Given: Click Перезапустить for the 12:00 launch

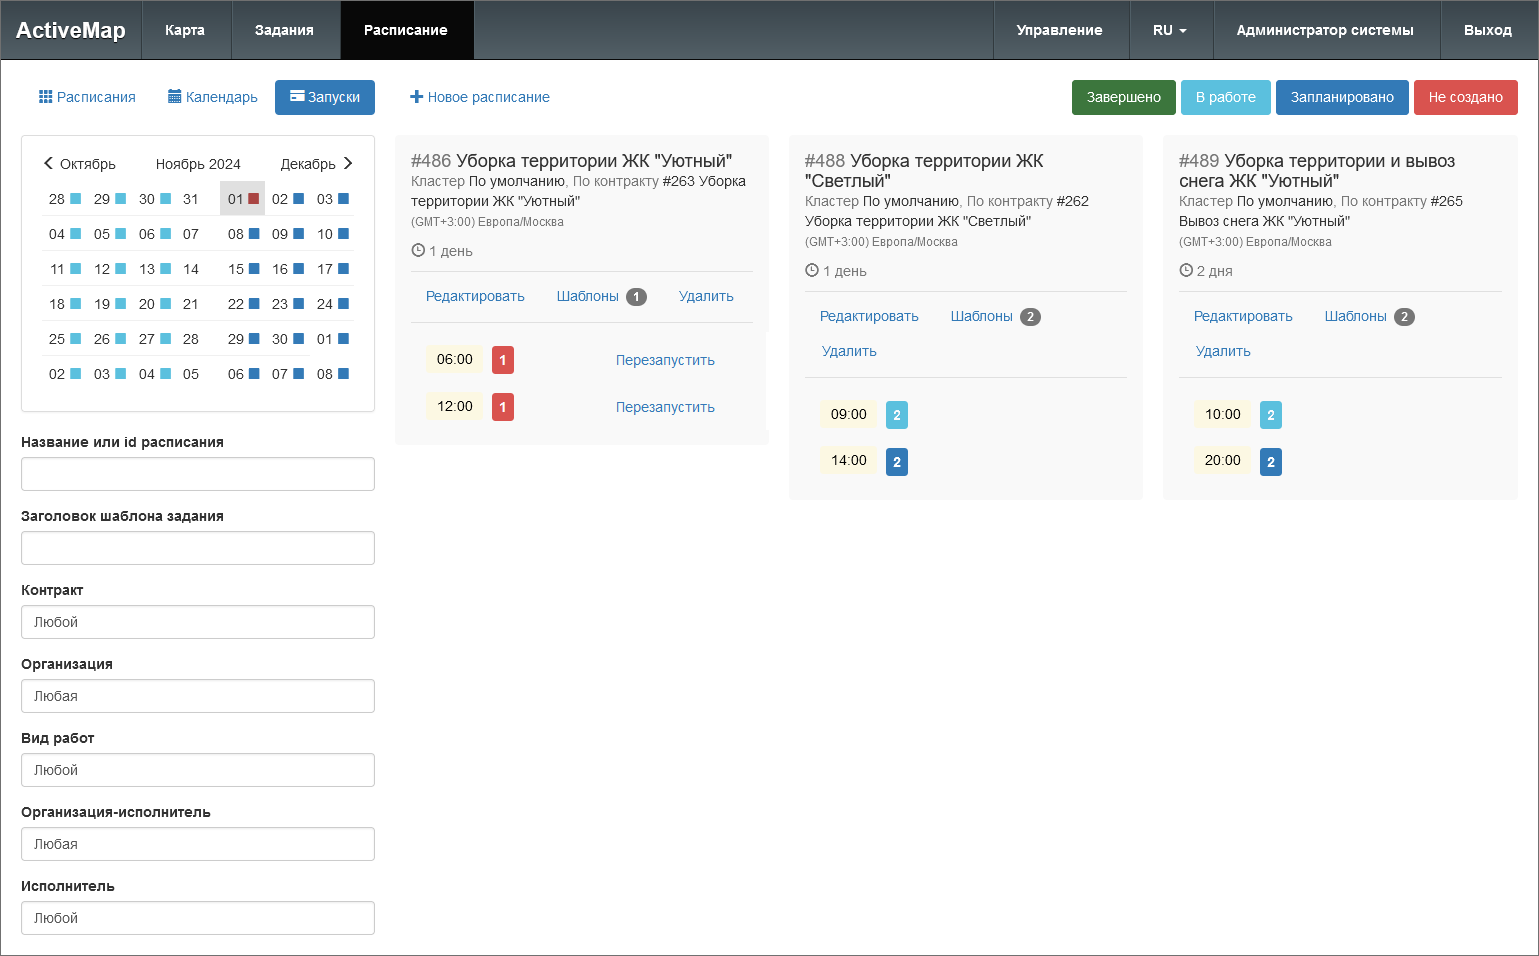Looking at the screenshot, I should tap(665, 407).
